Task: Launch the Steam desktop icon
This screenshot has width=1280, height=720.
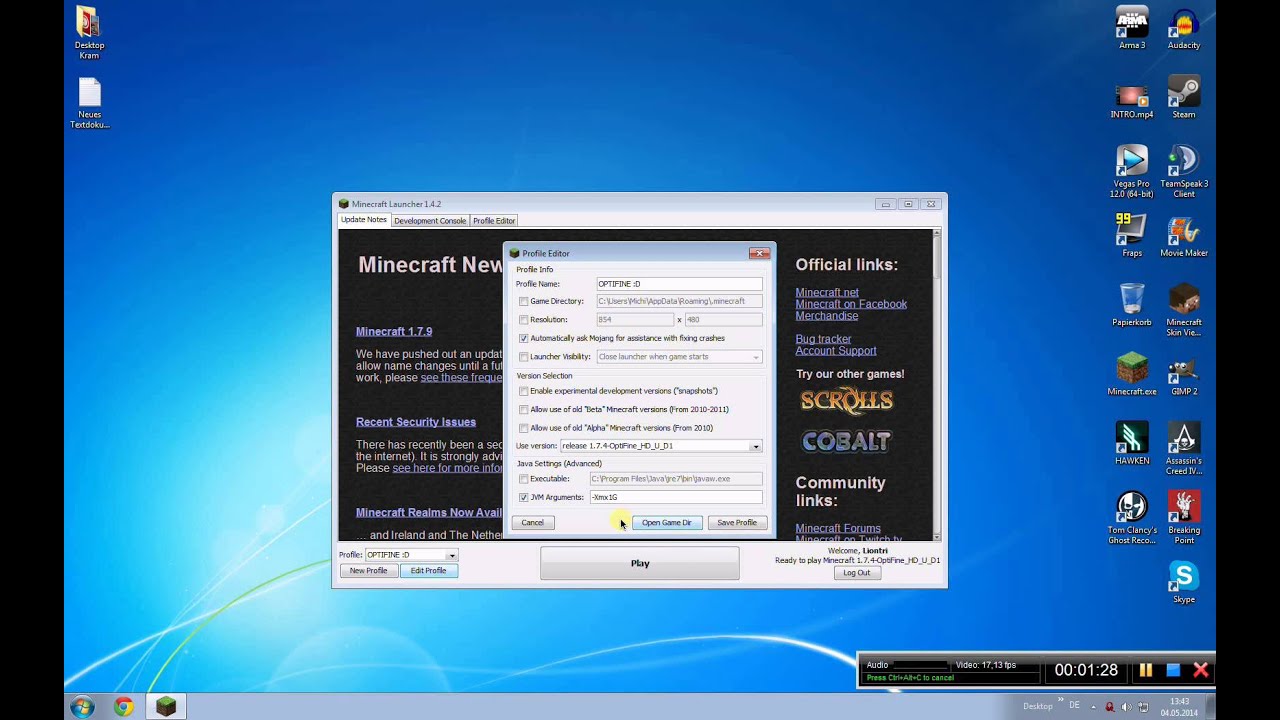Action: tap(1184, 98)
